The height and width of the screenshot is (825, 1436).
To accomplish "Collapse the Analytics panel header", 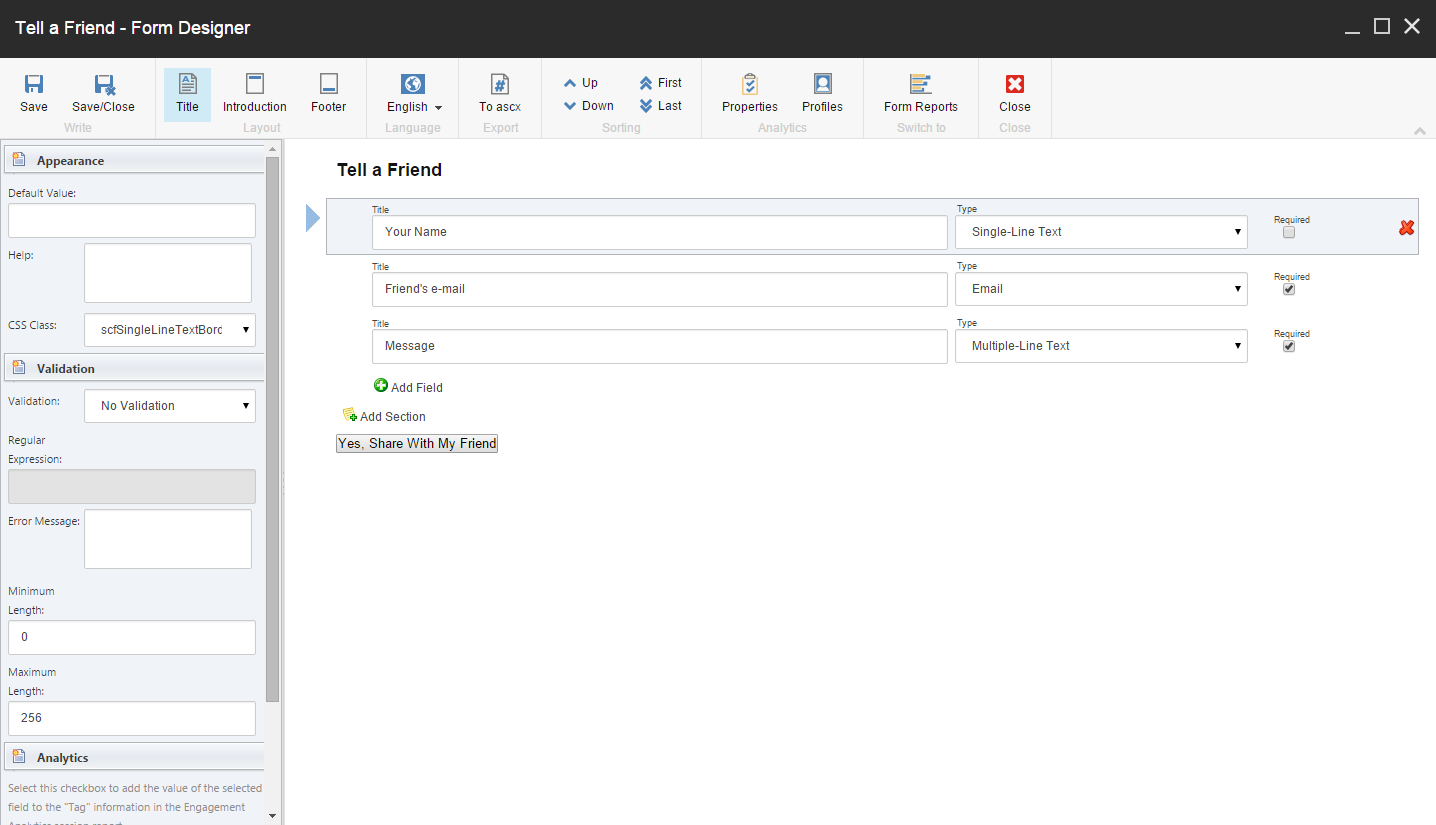I will click(134, 757).
